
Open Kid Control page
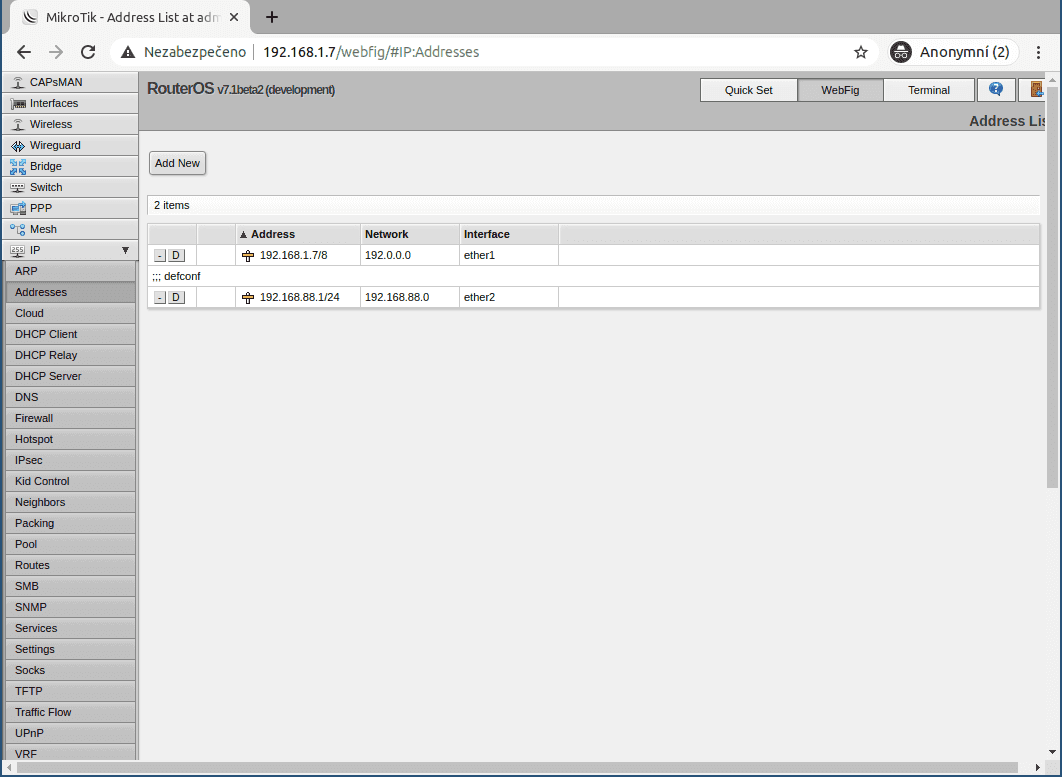[x=70, y=481]
